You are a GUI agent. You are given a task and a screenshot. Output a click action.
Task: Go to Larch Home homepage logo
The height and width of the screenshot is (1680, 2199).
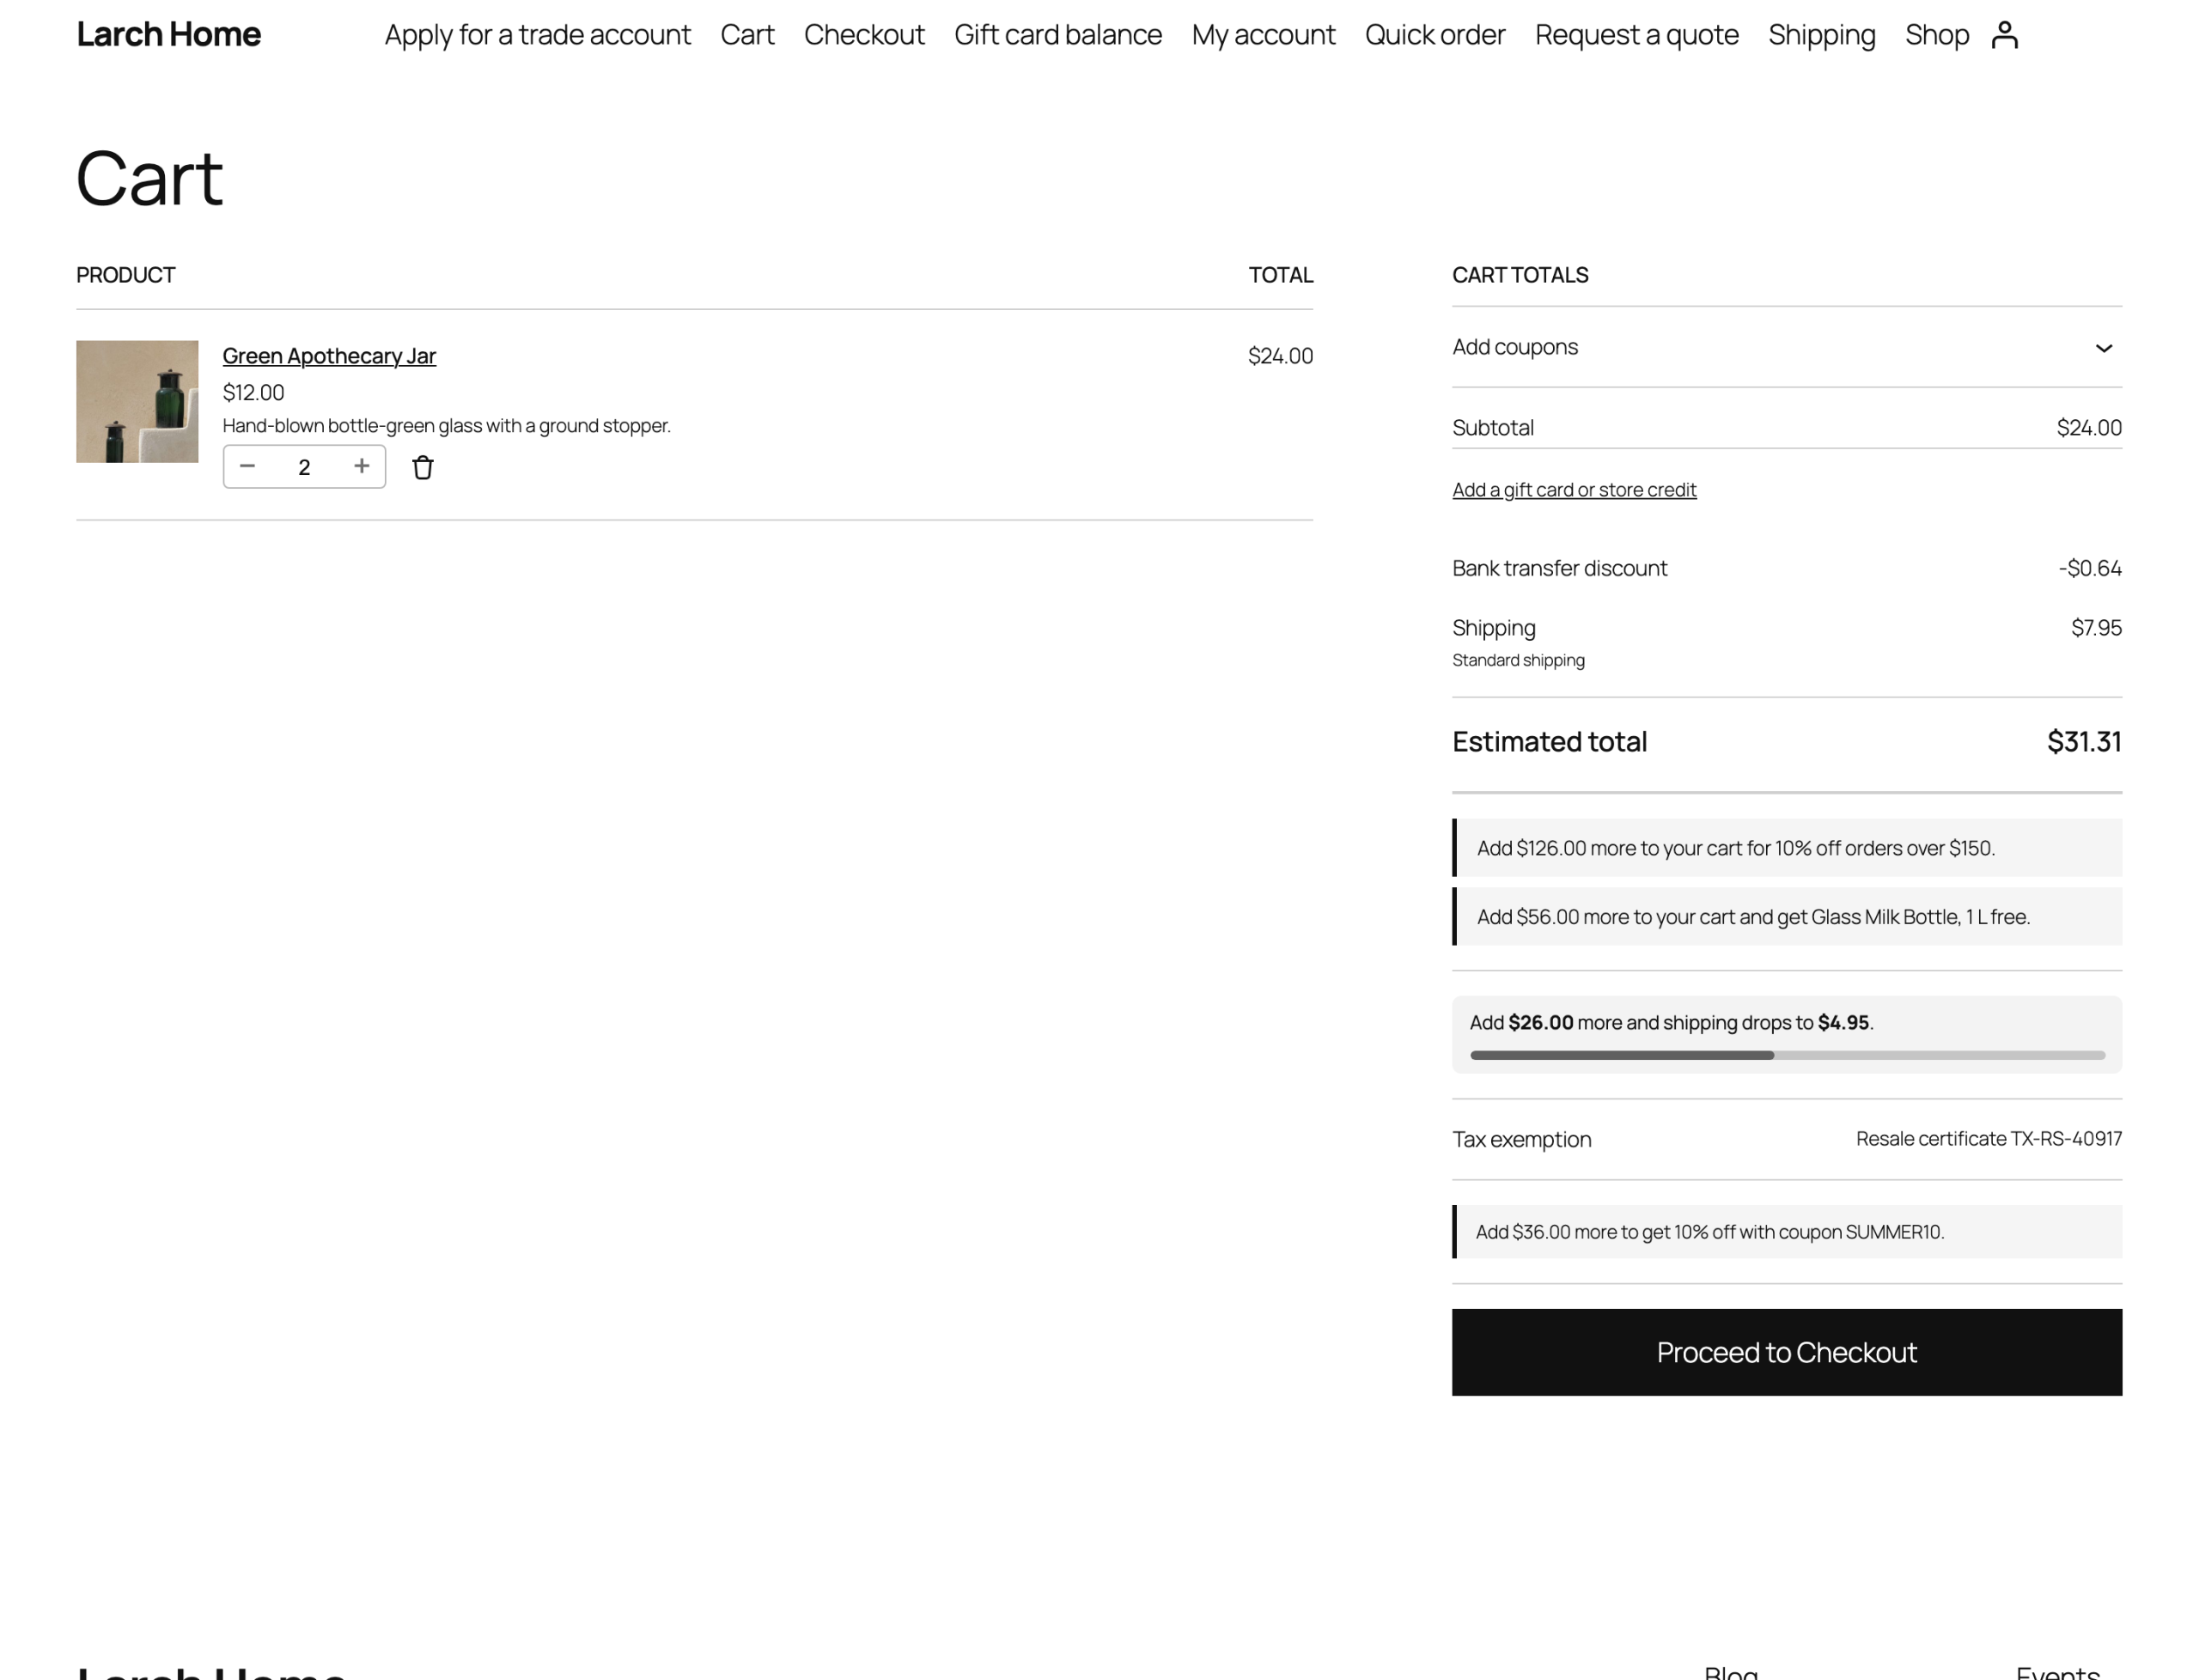(168, 34)
